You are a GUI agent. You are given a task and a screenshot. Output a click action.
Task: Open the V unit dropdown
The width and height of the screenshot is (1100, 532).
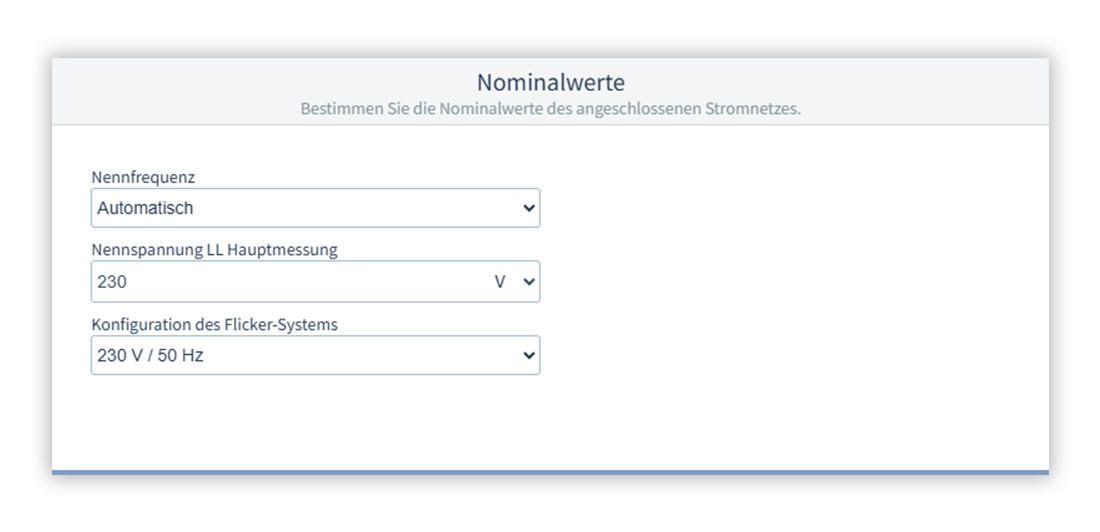pyautogui.click(x=515, y=282)
